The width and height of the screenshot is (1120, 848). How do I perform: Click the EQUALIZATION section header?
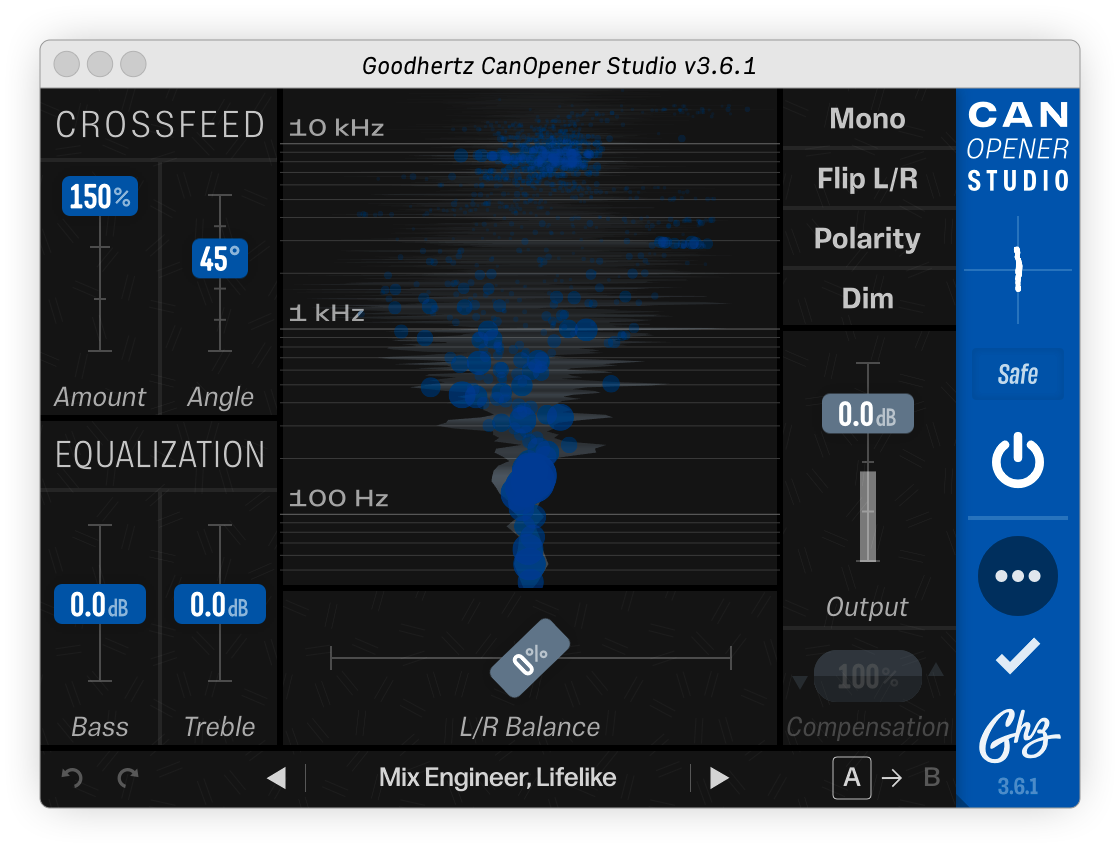click(160, 455)
